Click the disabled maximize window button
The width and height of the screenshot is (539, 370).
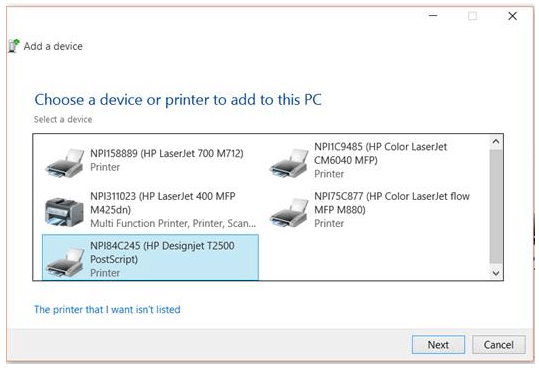[x=473, y=16]
